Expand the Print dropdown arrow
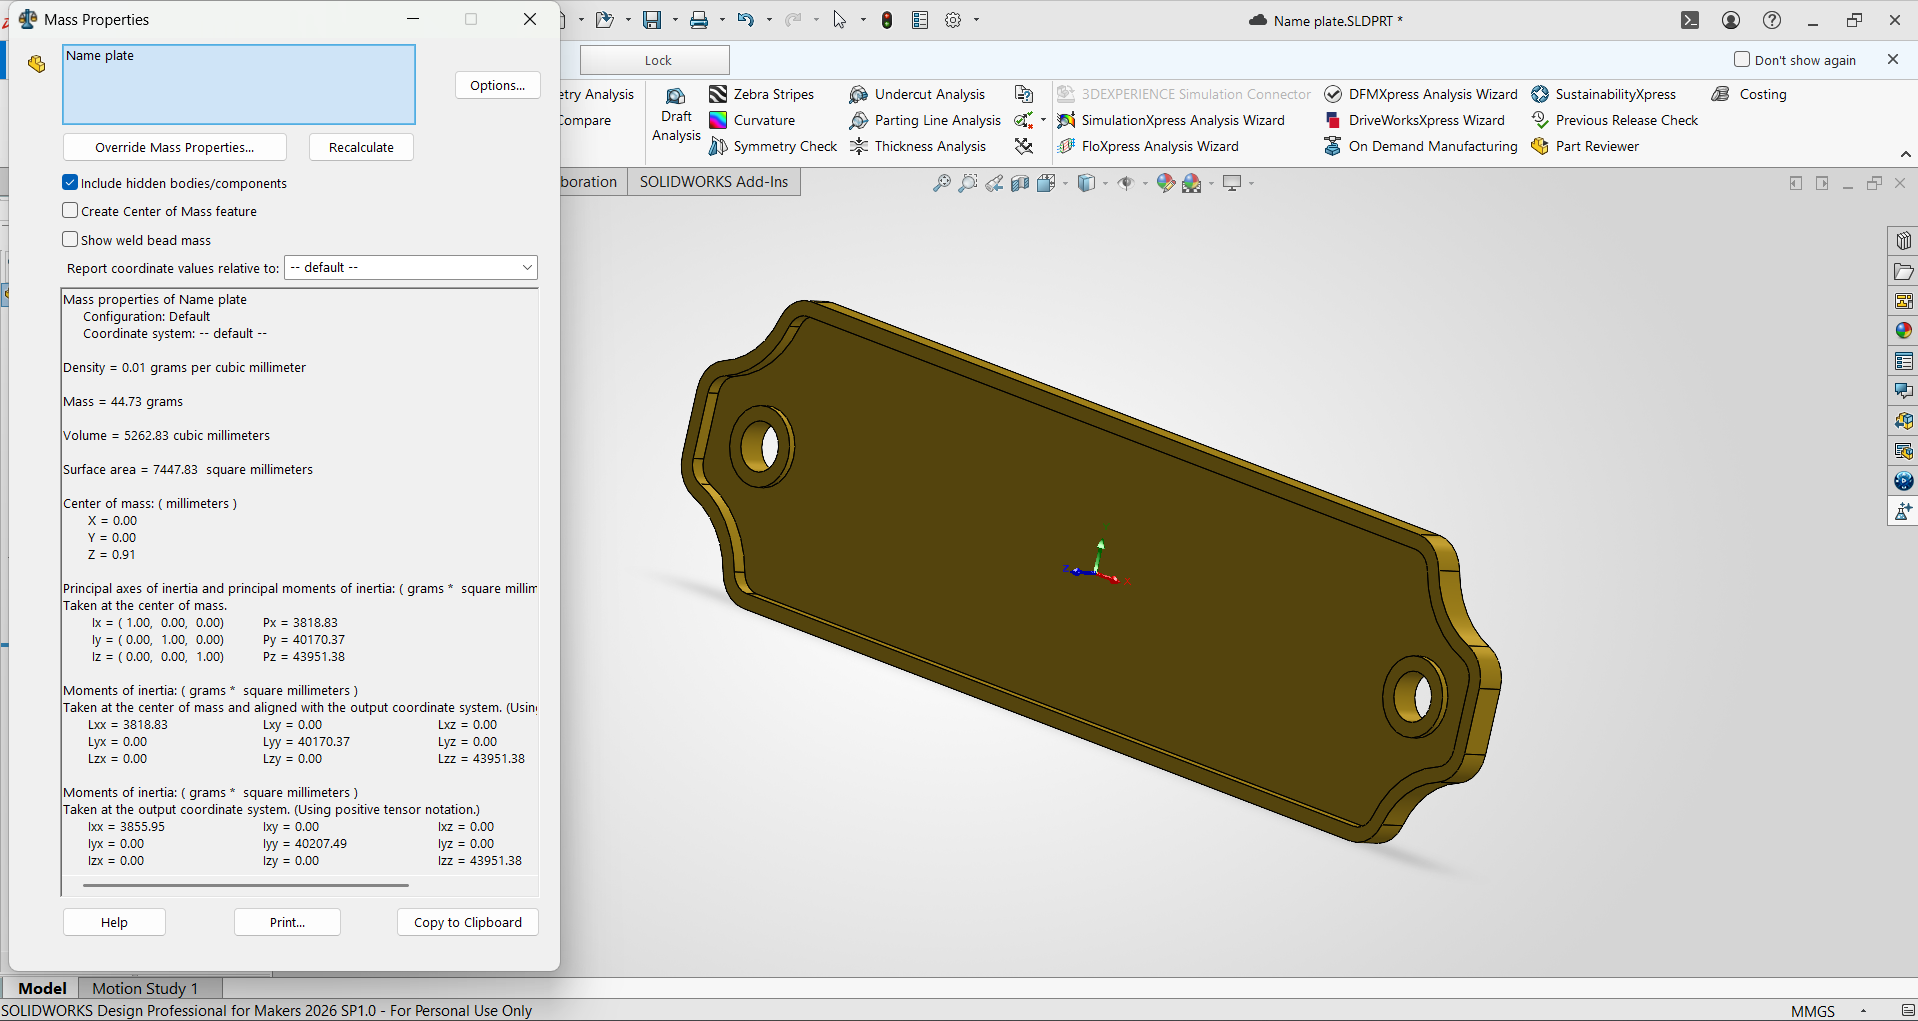 (x=722, y=20)
